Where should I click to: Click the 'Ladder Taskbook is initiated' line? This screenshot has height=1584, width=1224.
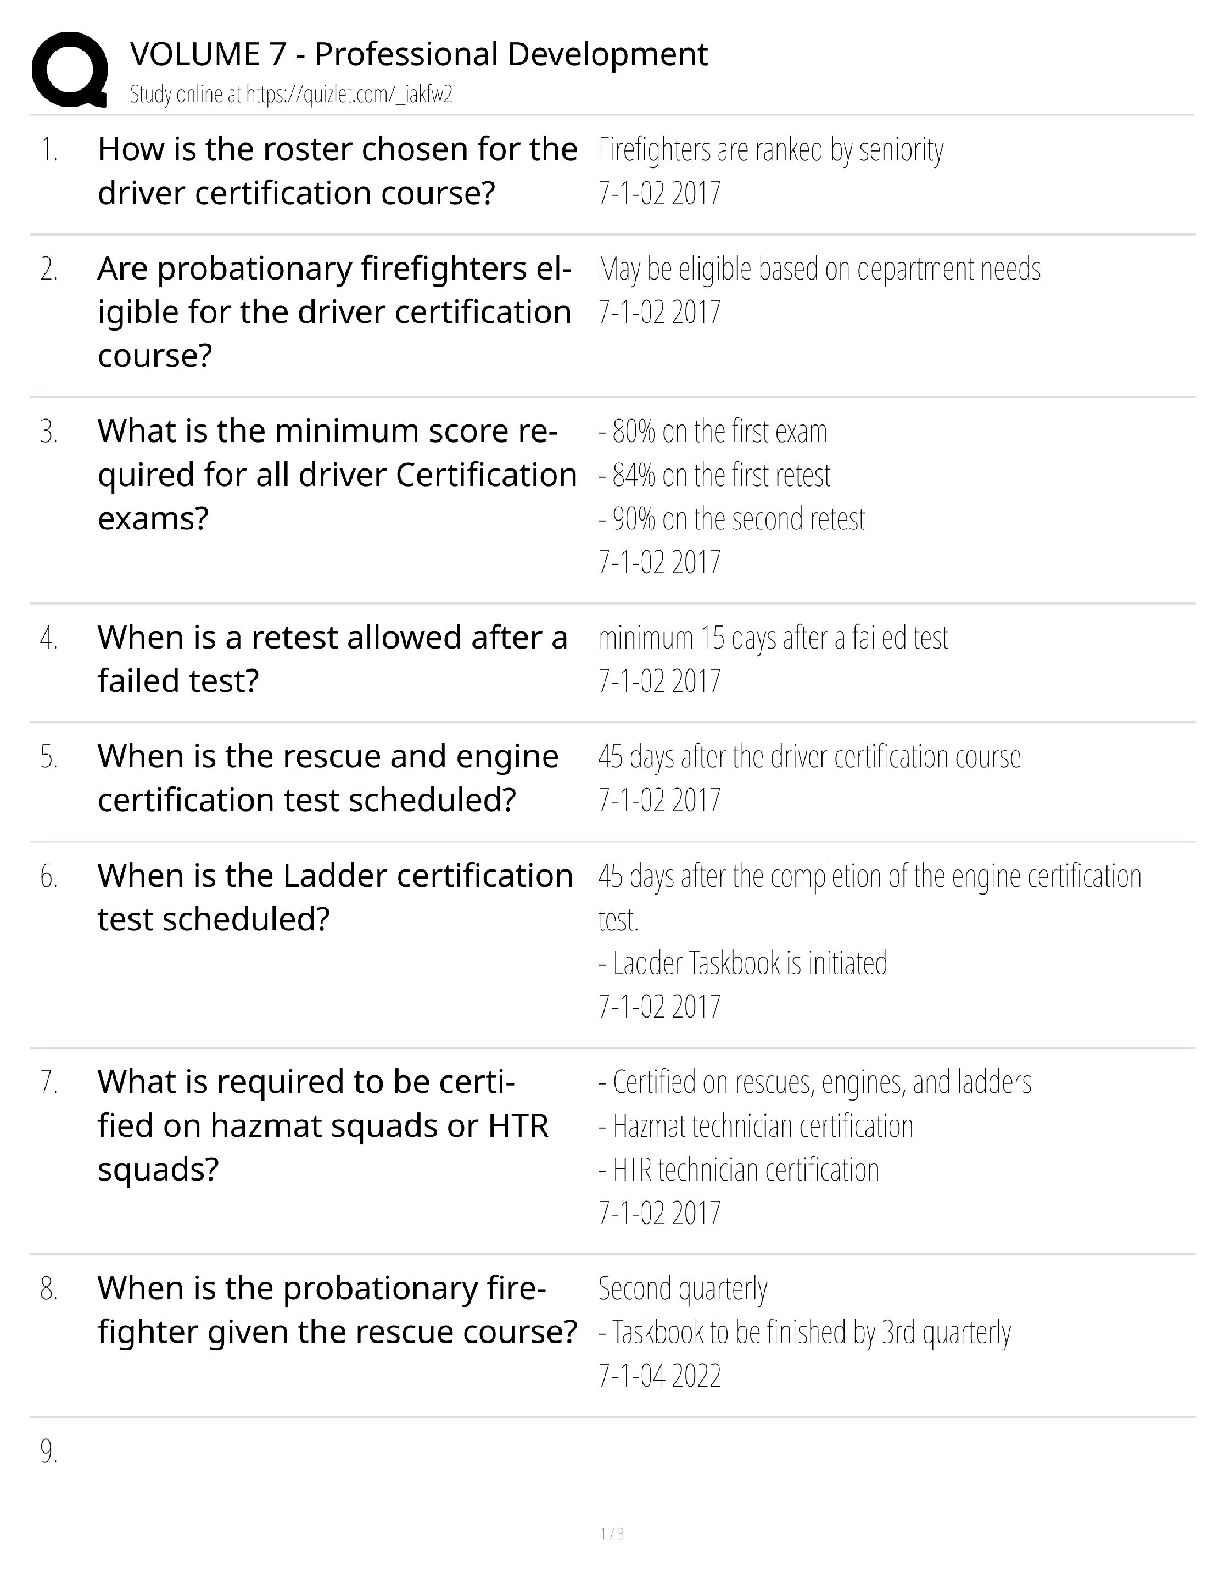743,963
